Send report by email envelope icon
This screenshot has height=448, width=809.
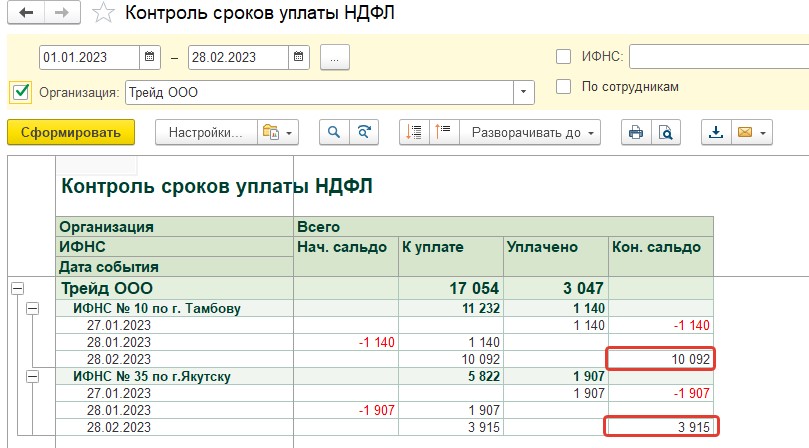click(x=745, y=133)
